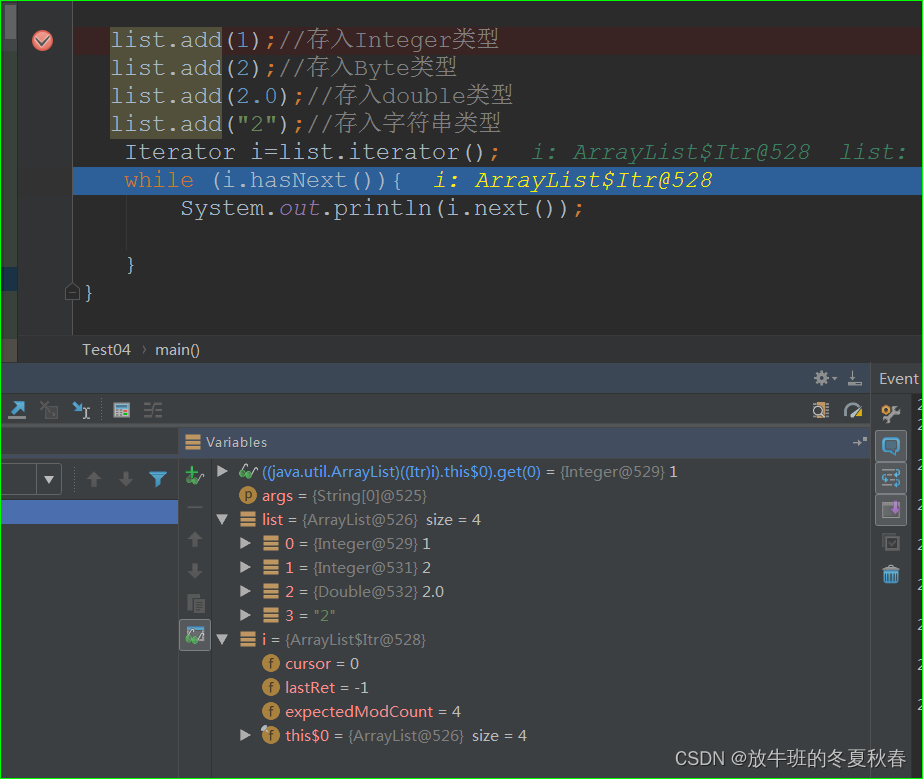Click the blue trash clear-all icon
This screenshot has width=923, height=779.
[x=891, y=574]
